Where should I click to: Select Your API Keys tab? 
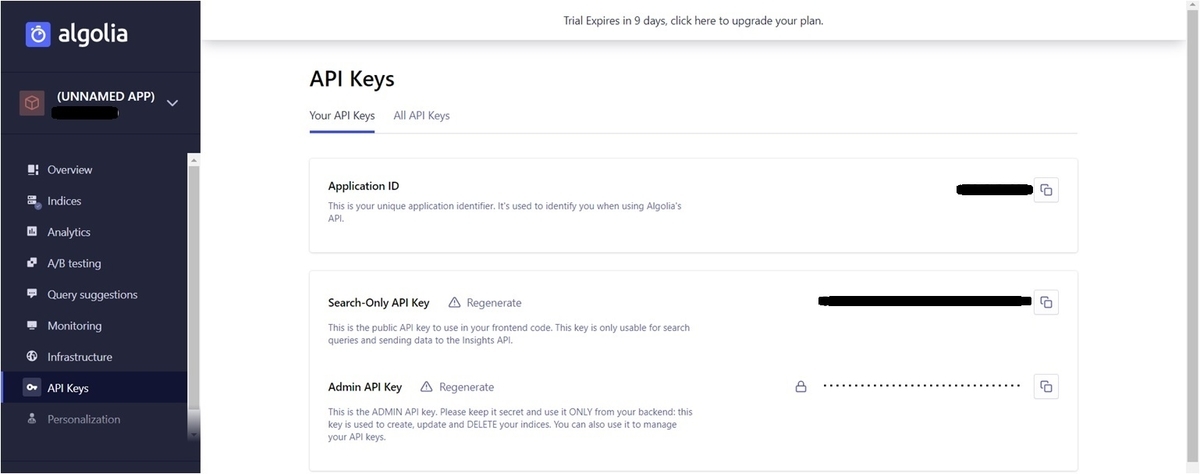(342, 116)
